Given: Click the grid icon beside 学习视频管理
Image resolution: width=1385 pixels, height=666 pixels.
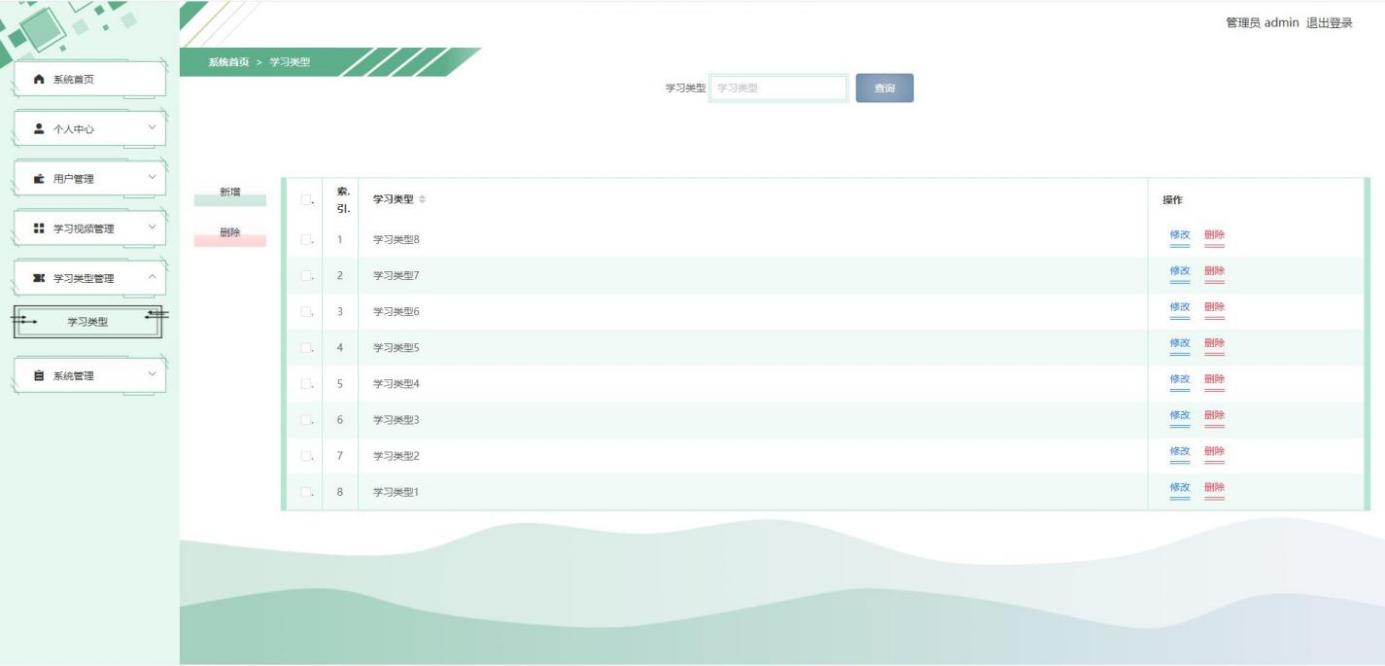Looking at the screenshot, I should coord(40,229).
